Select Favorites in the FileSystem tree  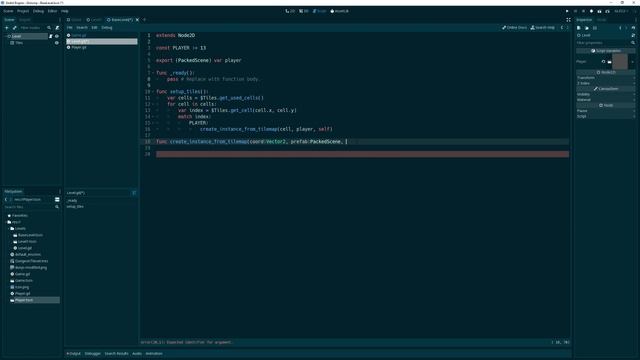coord(20,216)
